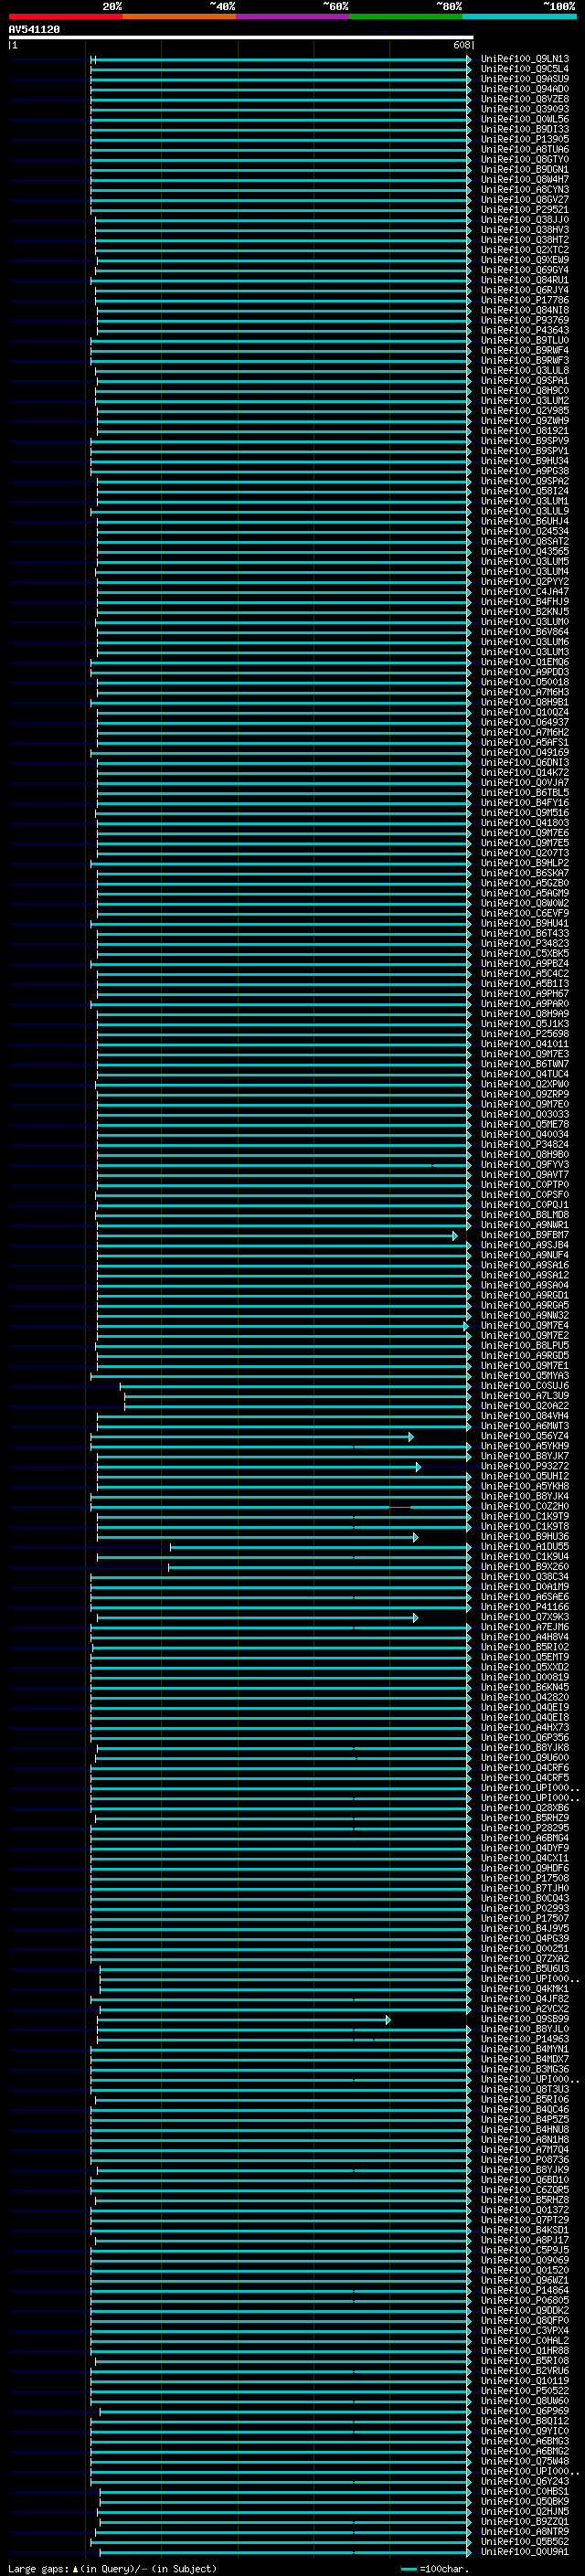Click the green ~80% identity legend bar
Image resolution: width=585 pixels, height=2576 pixels.
[405, 16]
